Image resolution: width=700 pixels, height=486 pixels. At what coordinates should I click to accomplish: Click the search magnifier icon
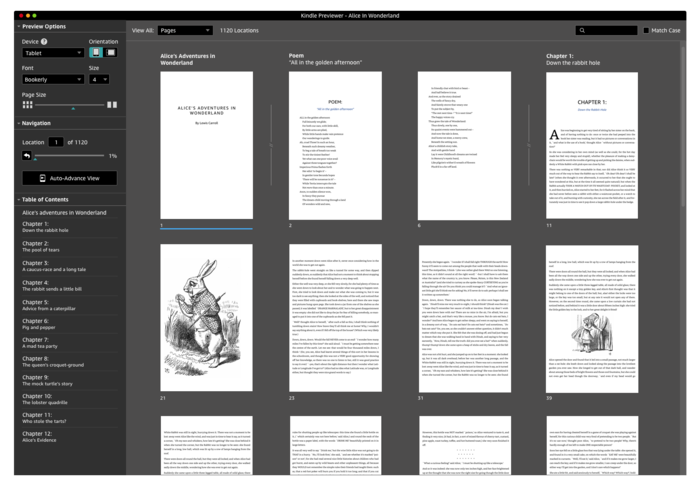tap(580, 30)
